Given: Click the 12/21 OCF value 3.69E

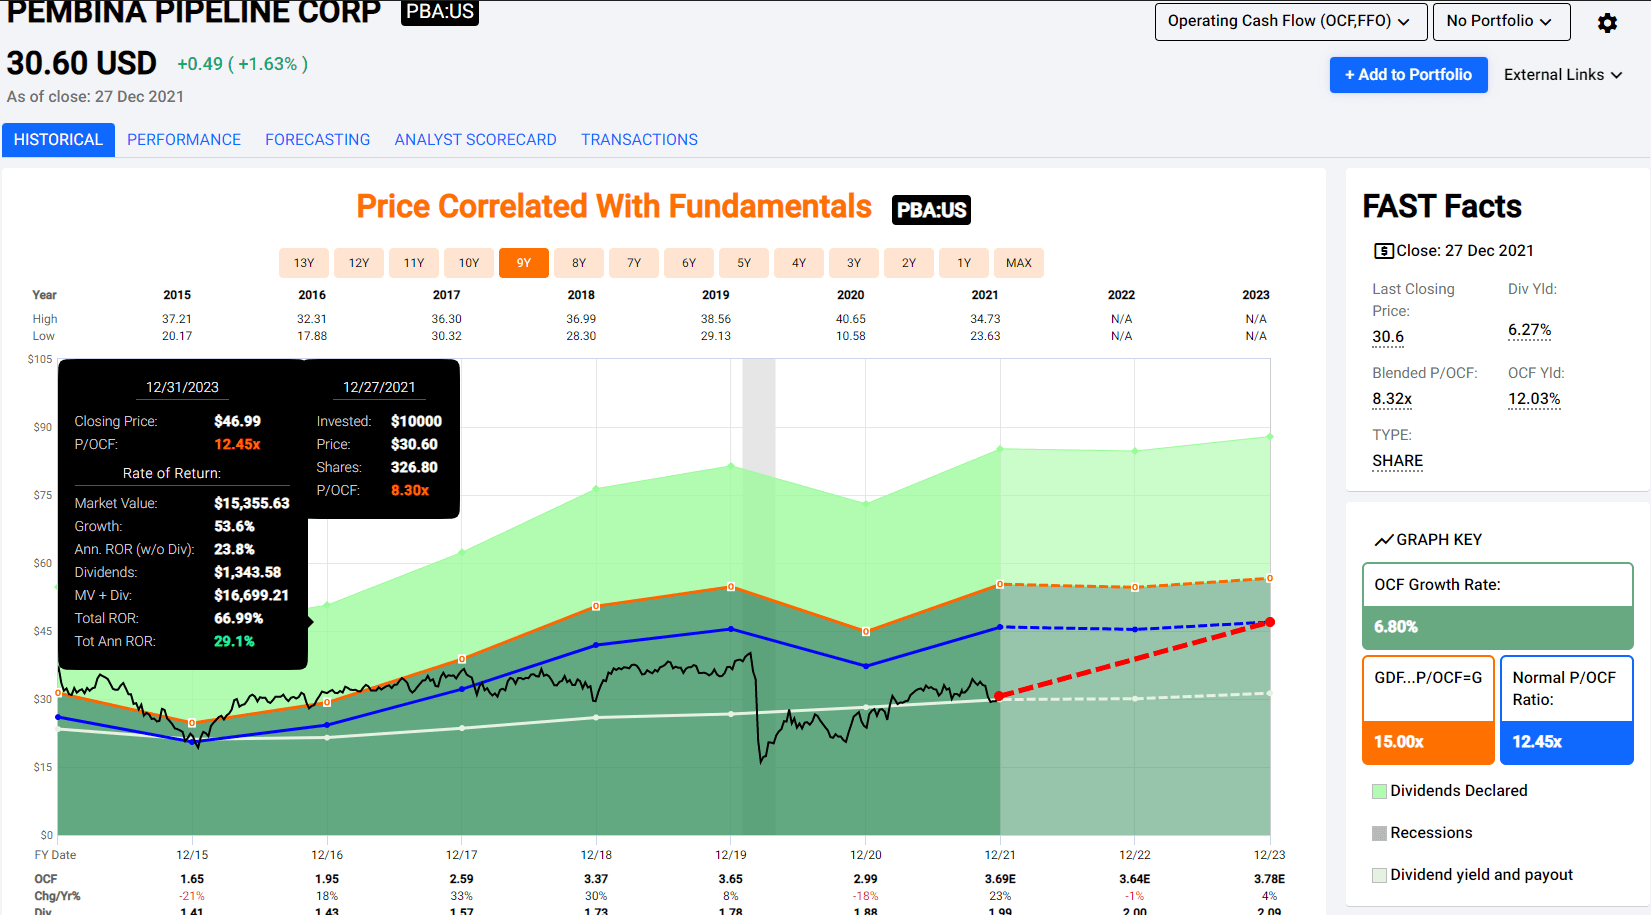Looking at the screenshot, I should pos(1000,879).
